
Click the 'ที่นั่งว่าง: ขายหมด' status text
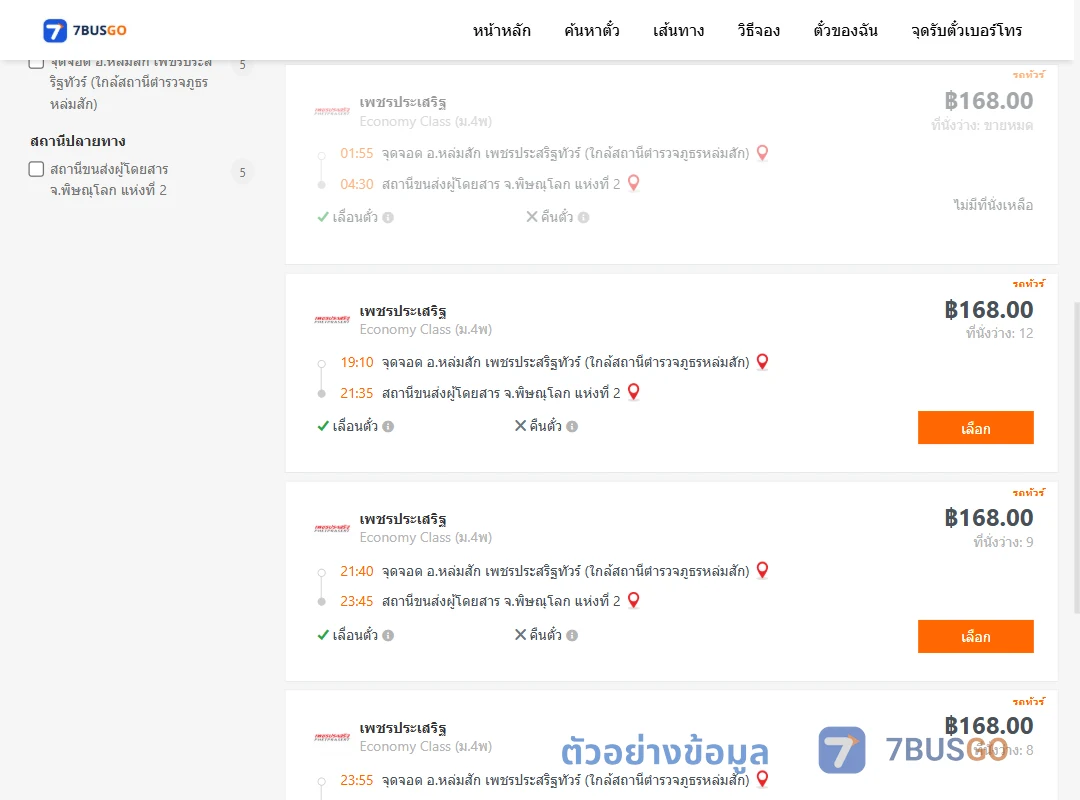pyautogui.click(x=982, y=125)
